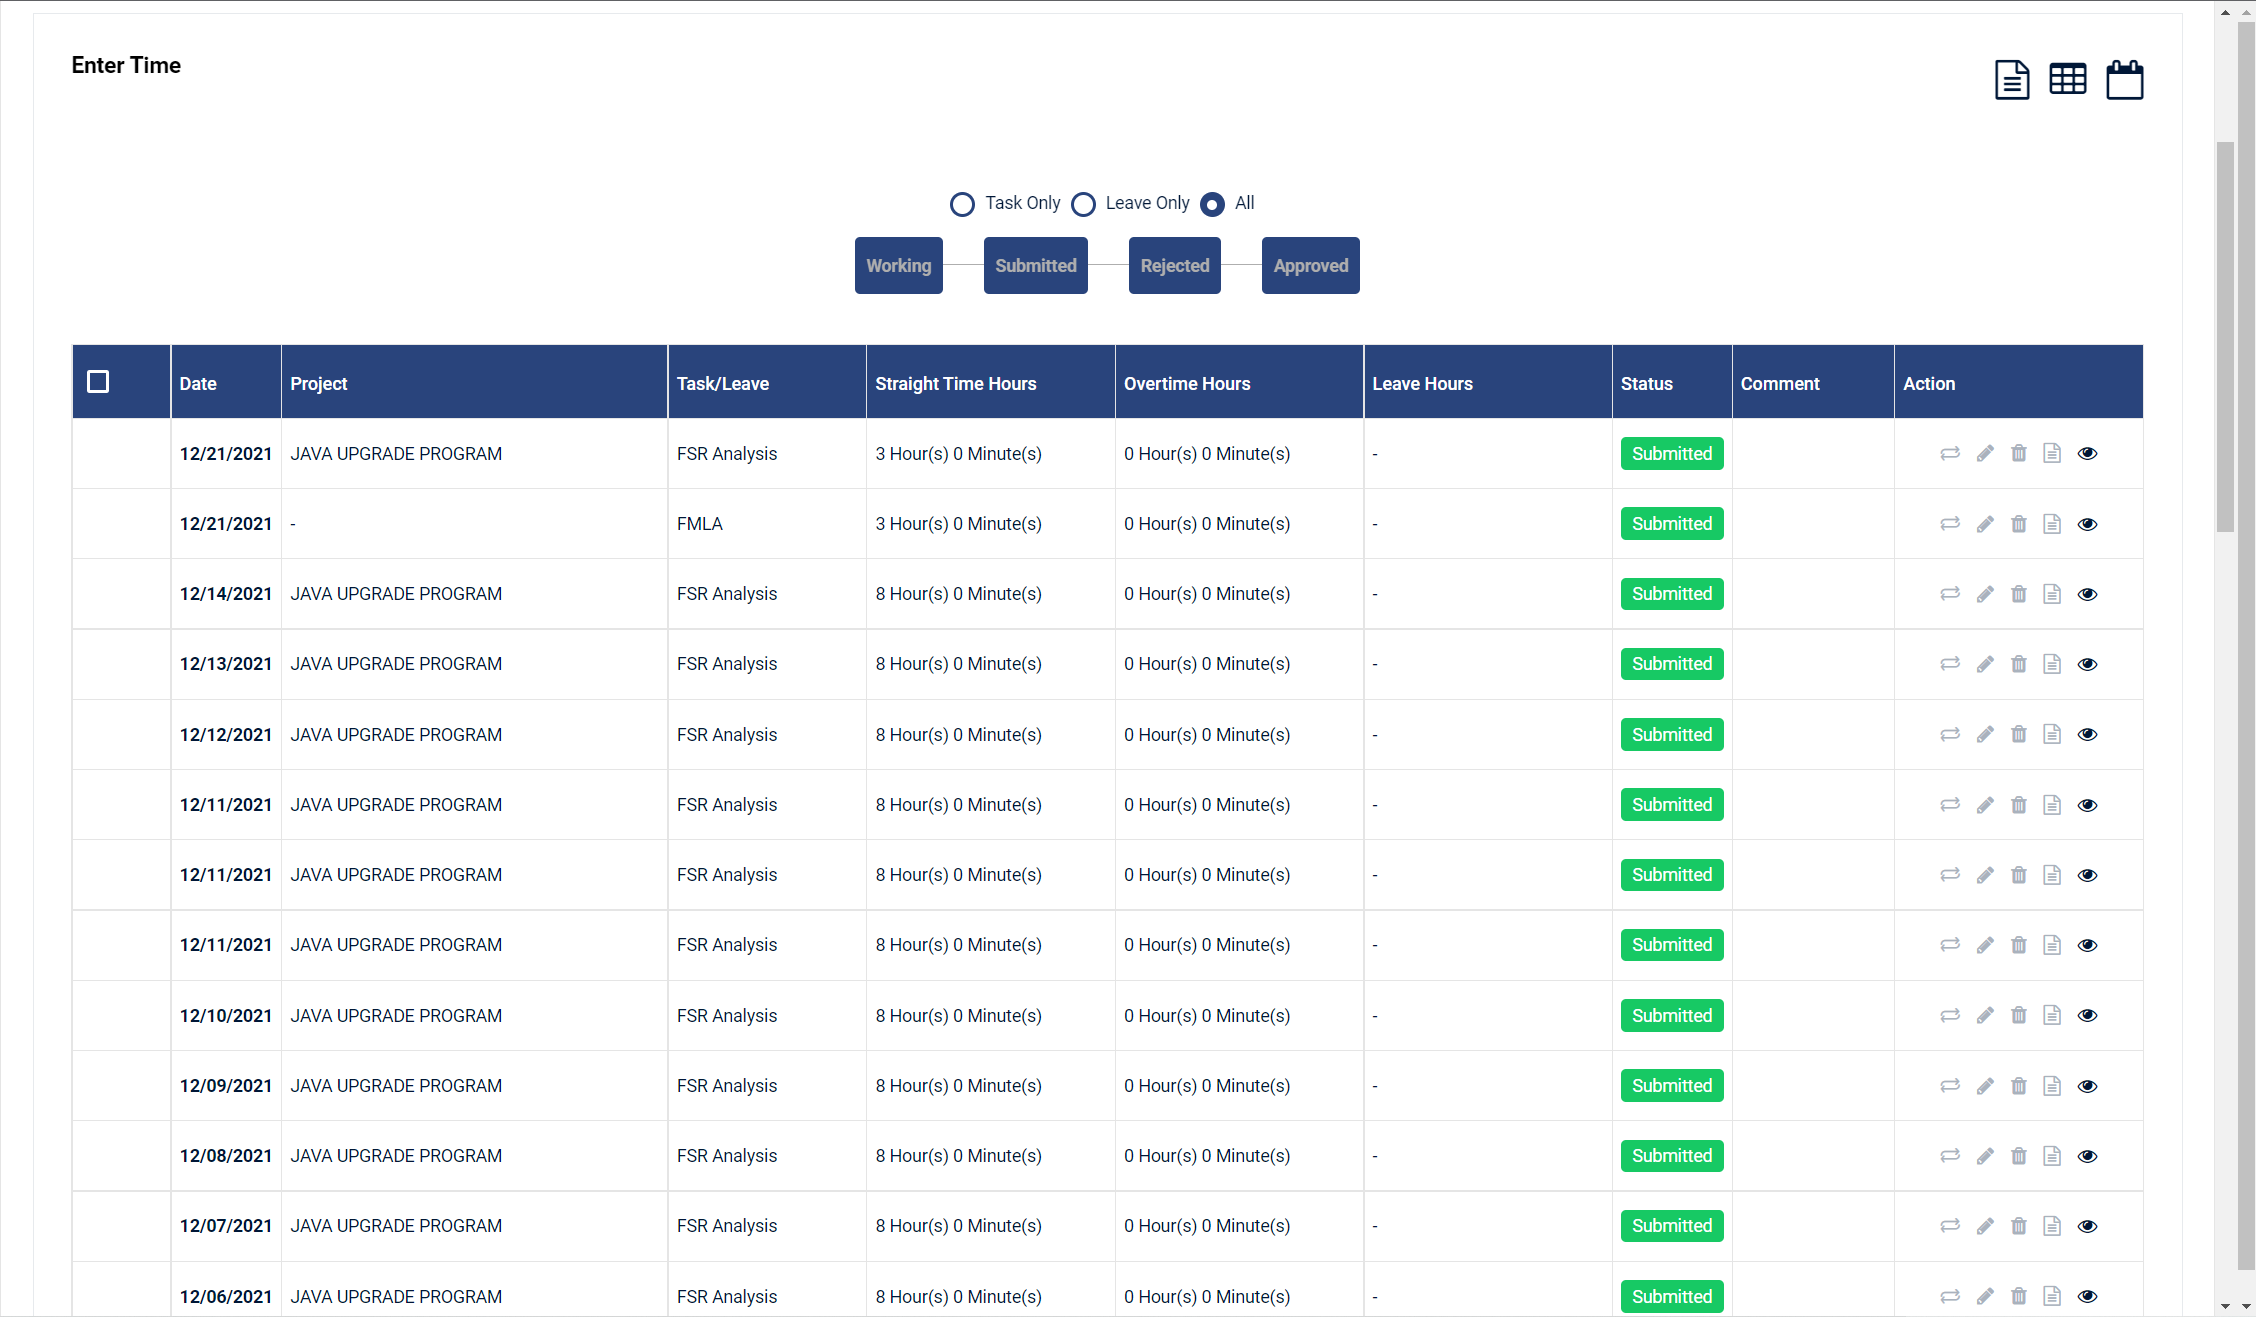The image size is (2256, 1317).
Task: Delete the 12/14/2021 entry via trash icon
Action: (x=2019, y=594)
